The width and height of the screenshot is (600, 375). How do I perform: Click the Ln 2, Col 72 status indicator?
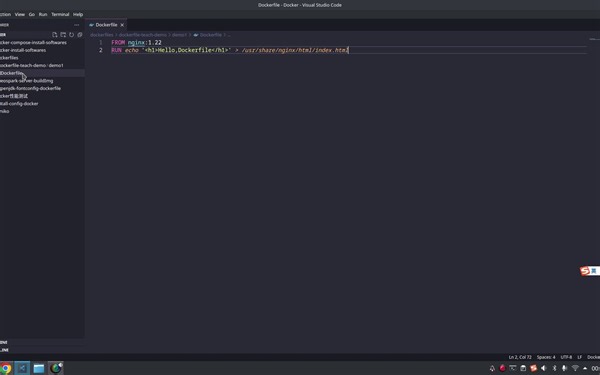pos(520,357)
